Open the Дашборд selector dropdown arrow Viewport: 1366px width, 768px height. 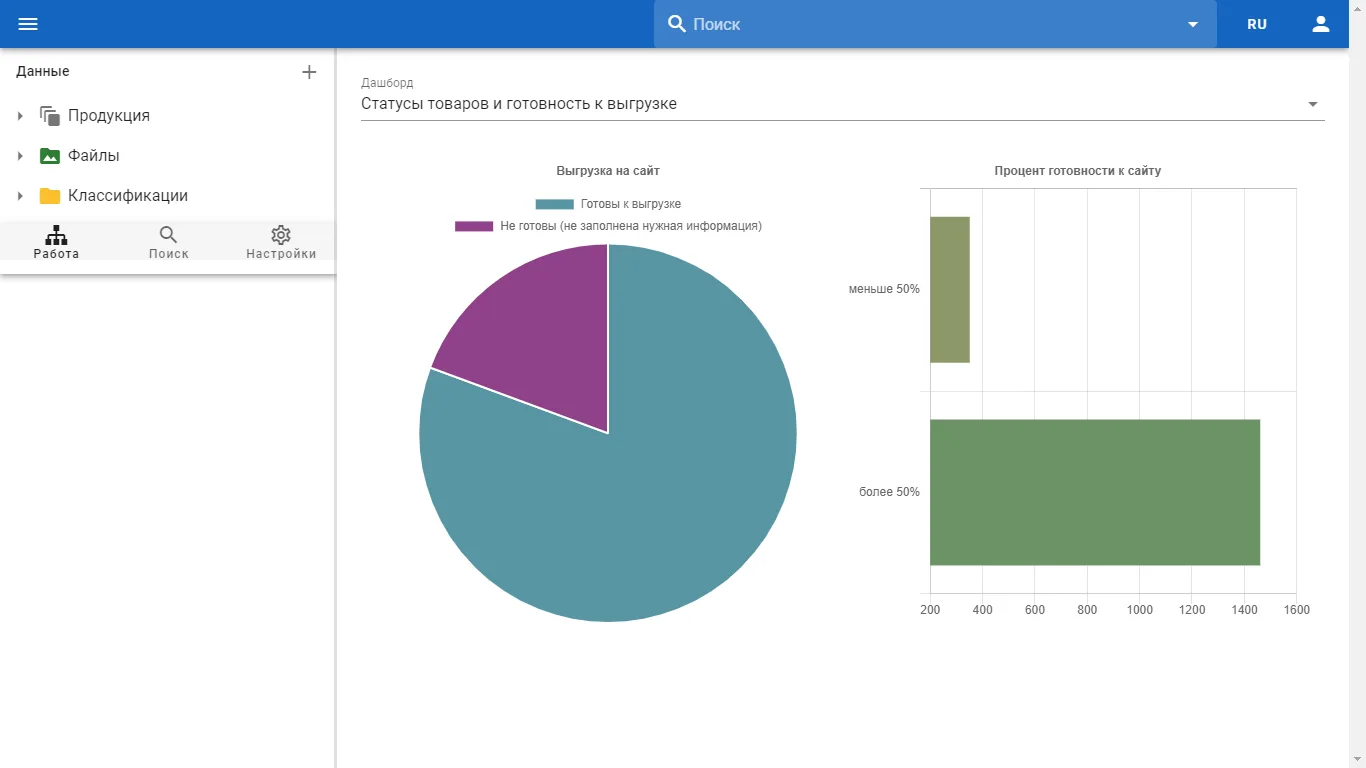pos(1313,104)
